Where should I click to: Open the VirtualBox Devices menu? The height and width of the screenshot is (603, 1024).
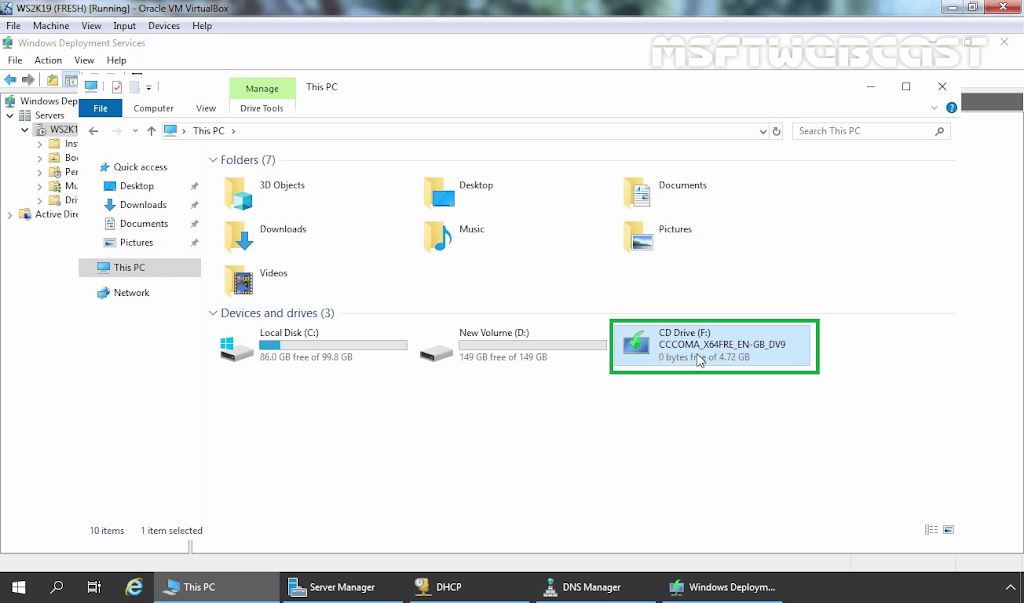164,25
